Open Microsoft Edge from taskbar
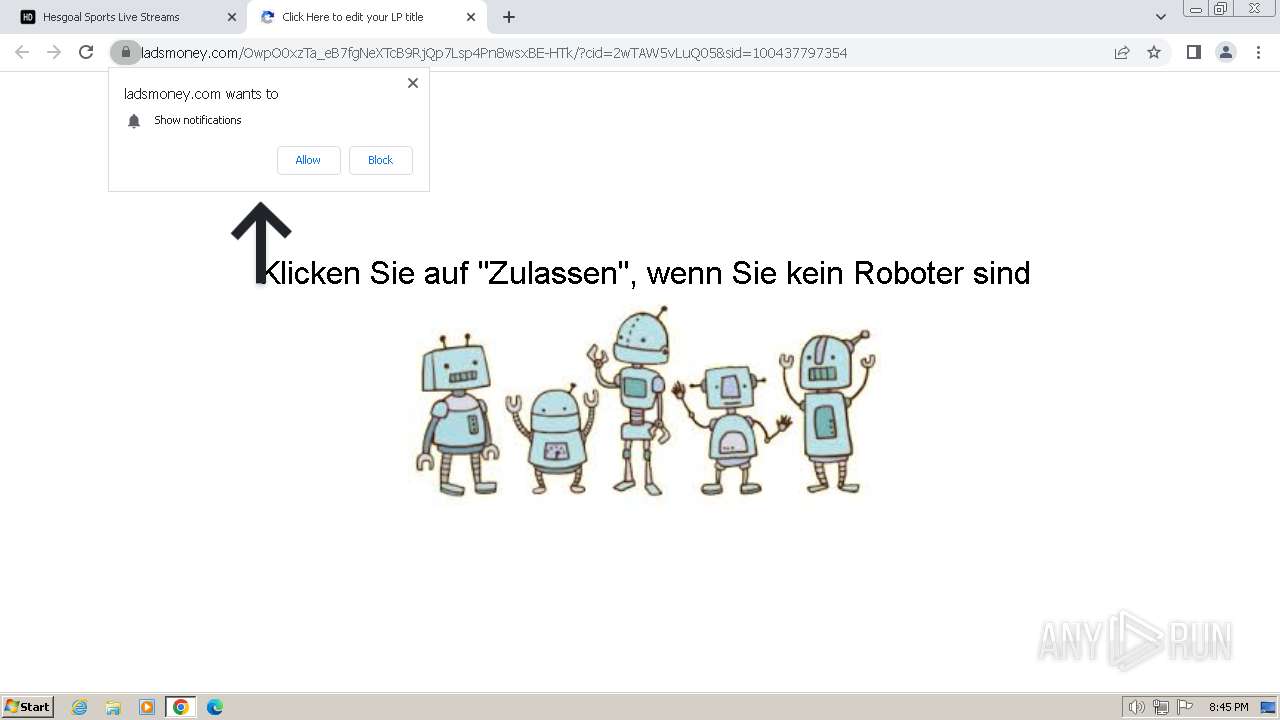 [214, 707]
